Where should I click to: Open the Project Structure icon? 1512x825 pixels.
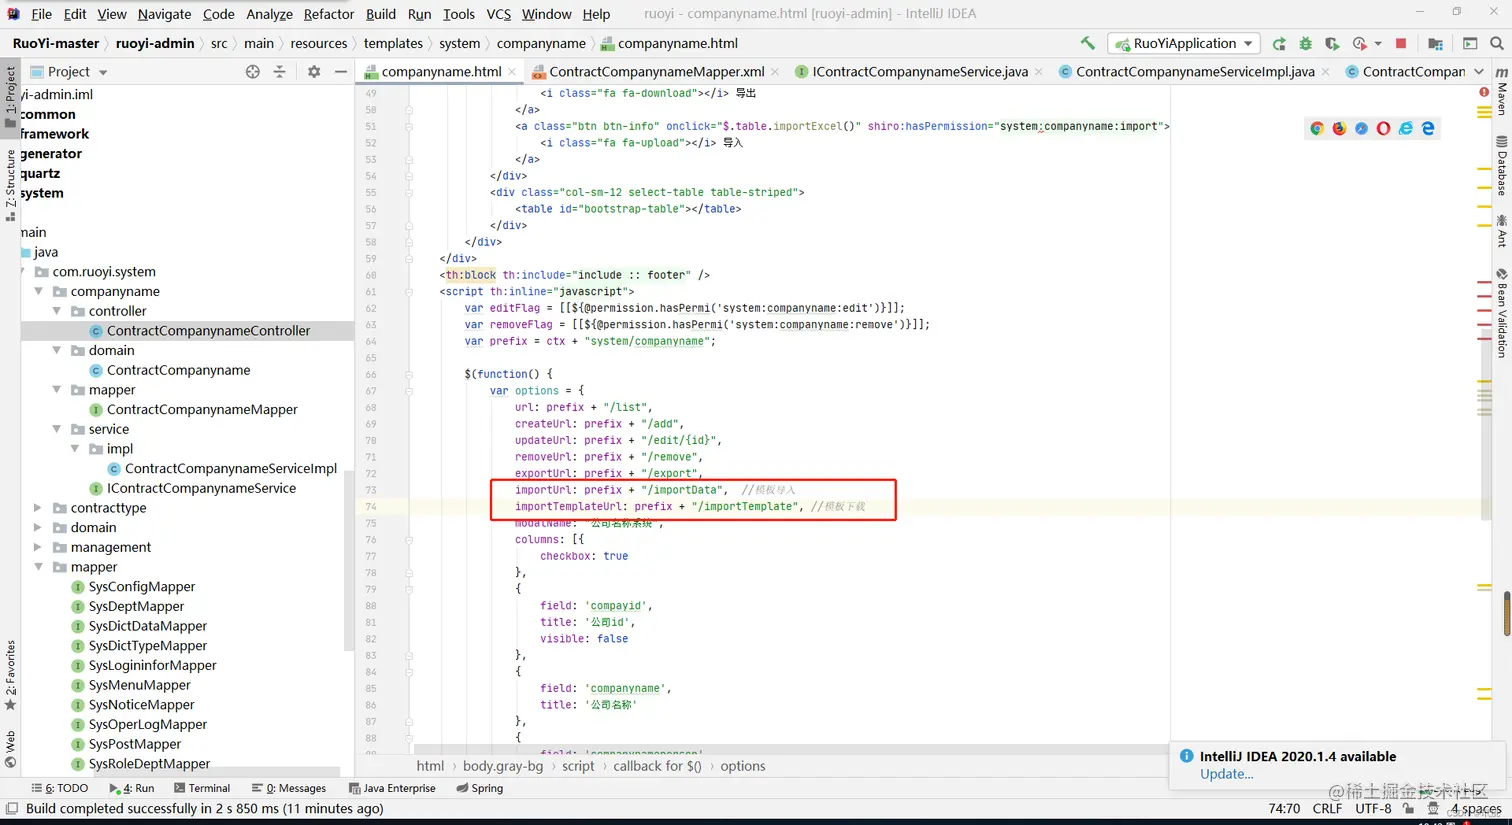[1435, 43]
